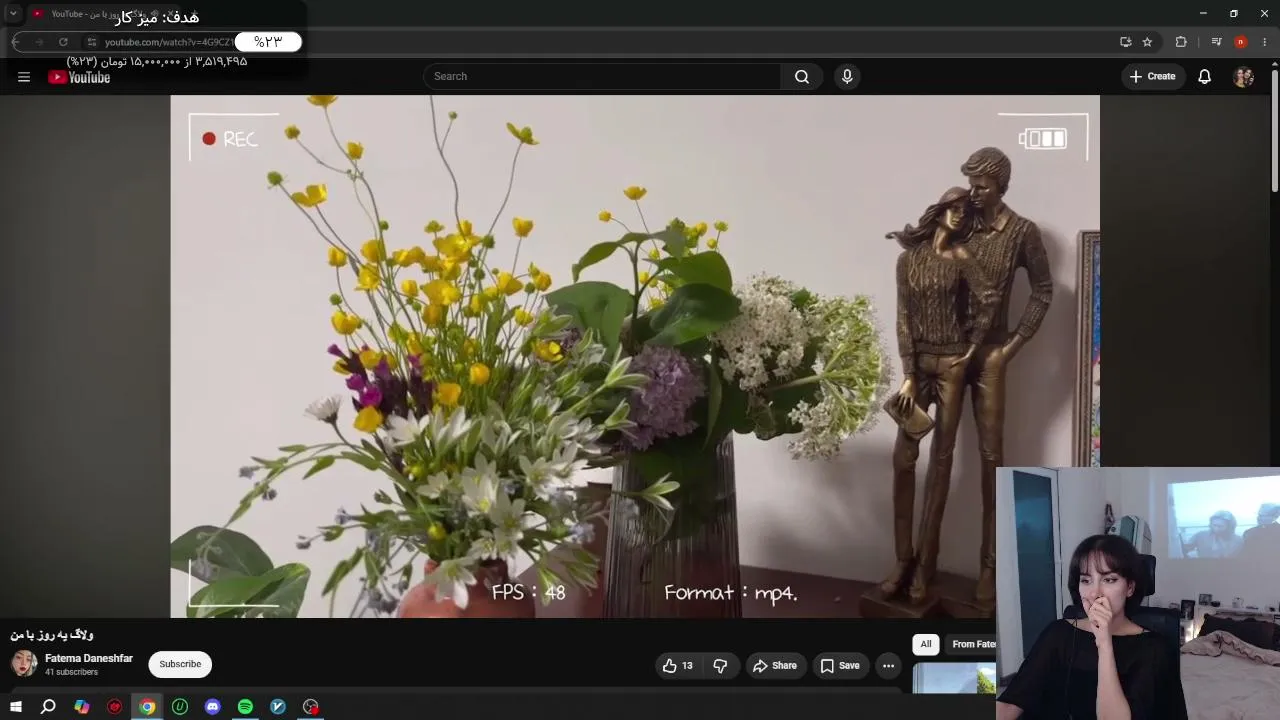Image resolution: width=1280 pixels, height=720 pixels.
Task: Open the Chrome taskbar icon
Action: 147,707
